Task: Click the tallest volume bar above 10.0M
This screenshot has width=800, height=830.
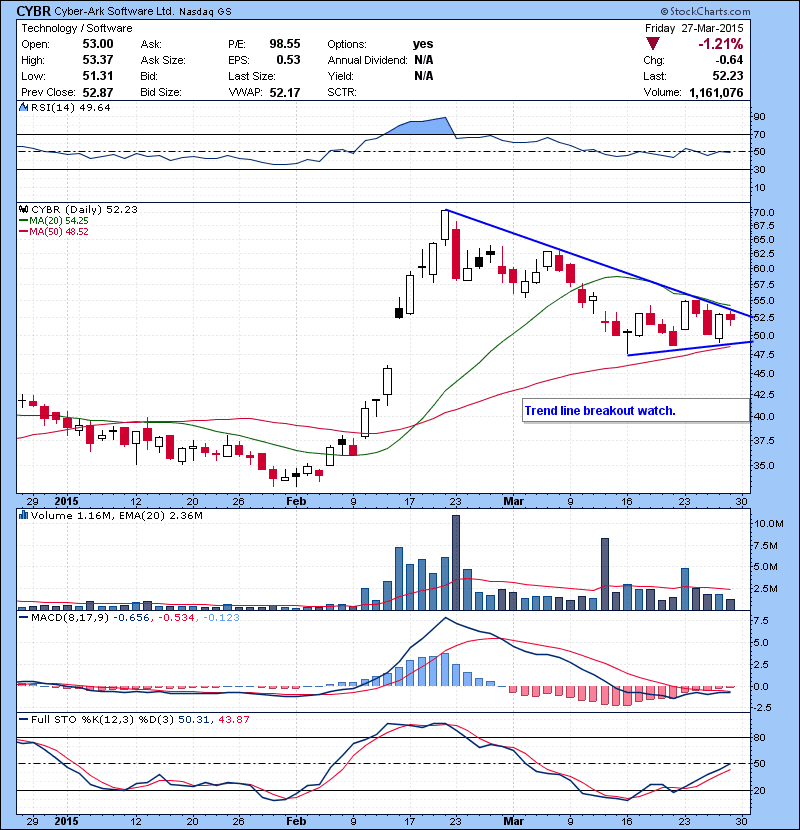Action: (x=456, y=563)
